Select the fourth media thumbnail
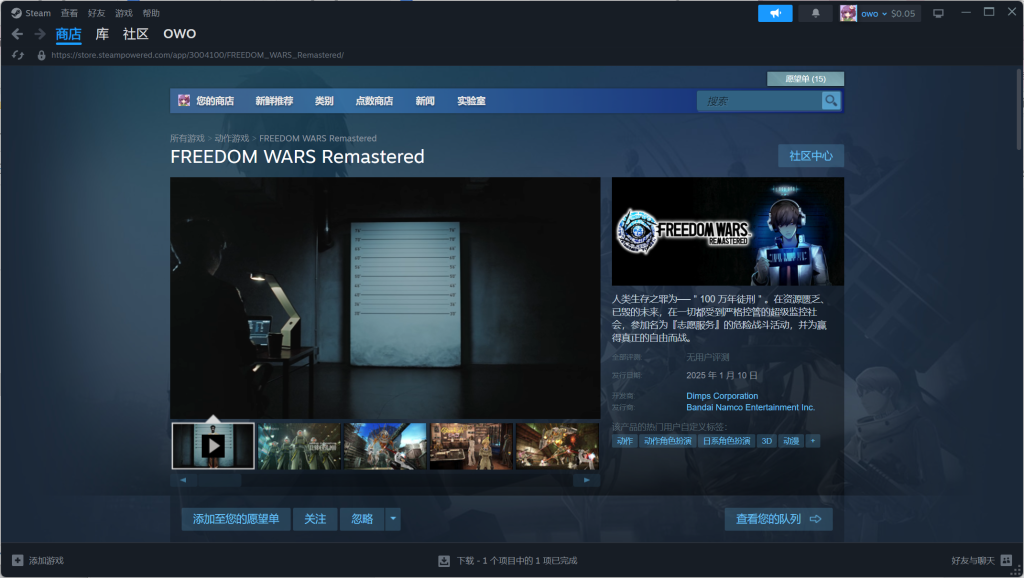The height and width of the screenshot is (578, 1024). click(472, 446)
